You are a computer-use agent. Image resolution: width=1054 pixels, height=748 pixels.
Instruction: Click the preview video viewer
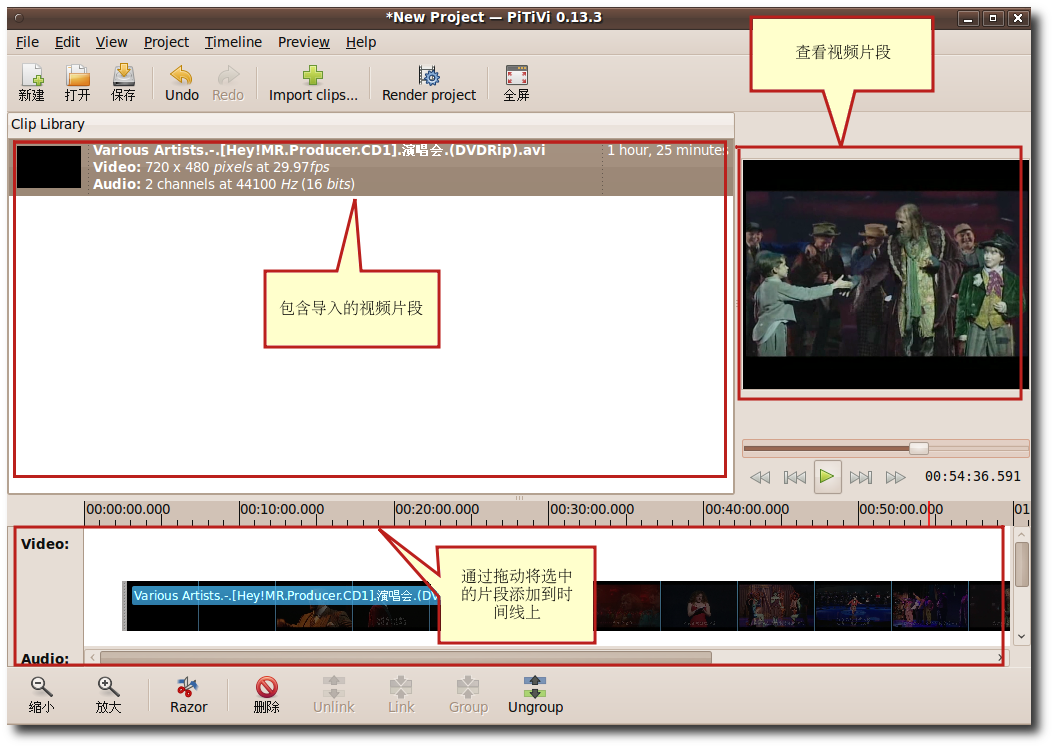tap(885, 274)
